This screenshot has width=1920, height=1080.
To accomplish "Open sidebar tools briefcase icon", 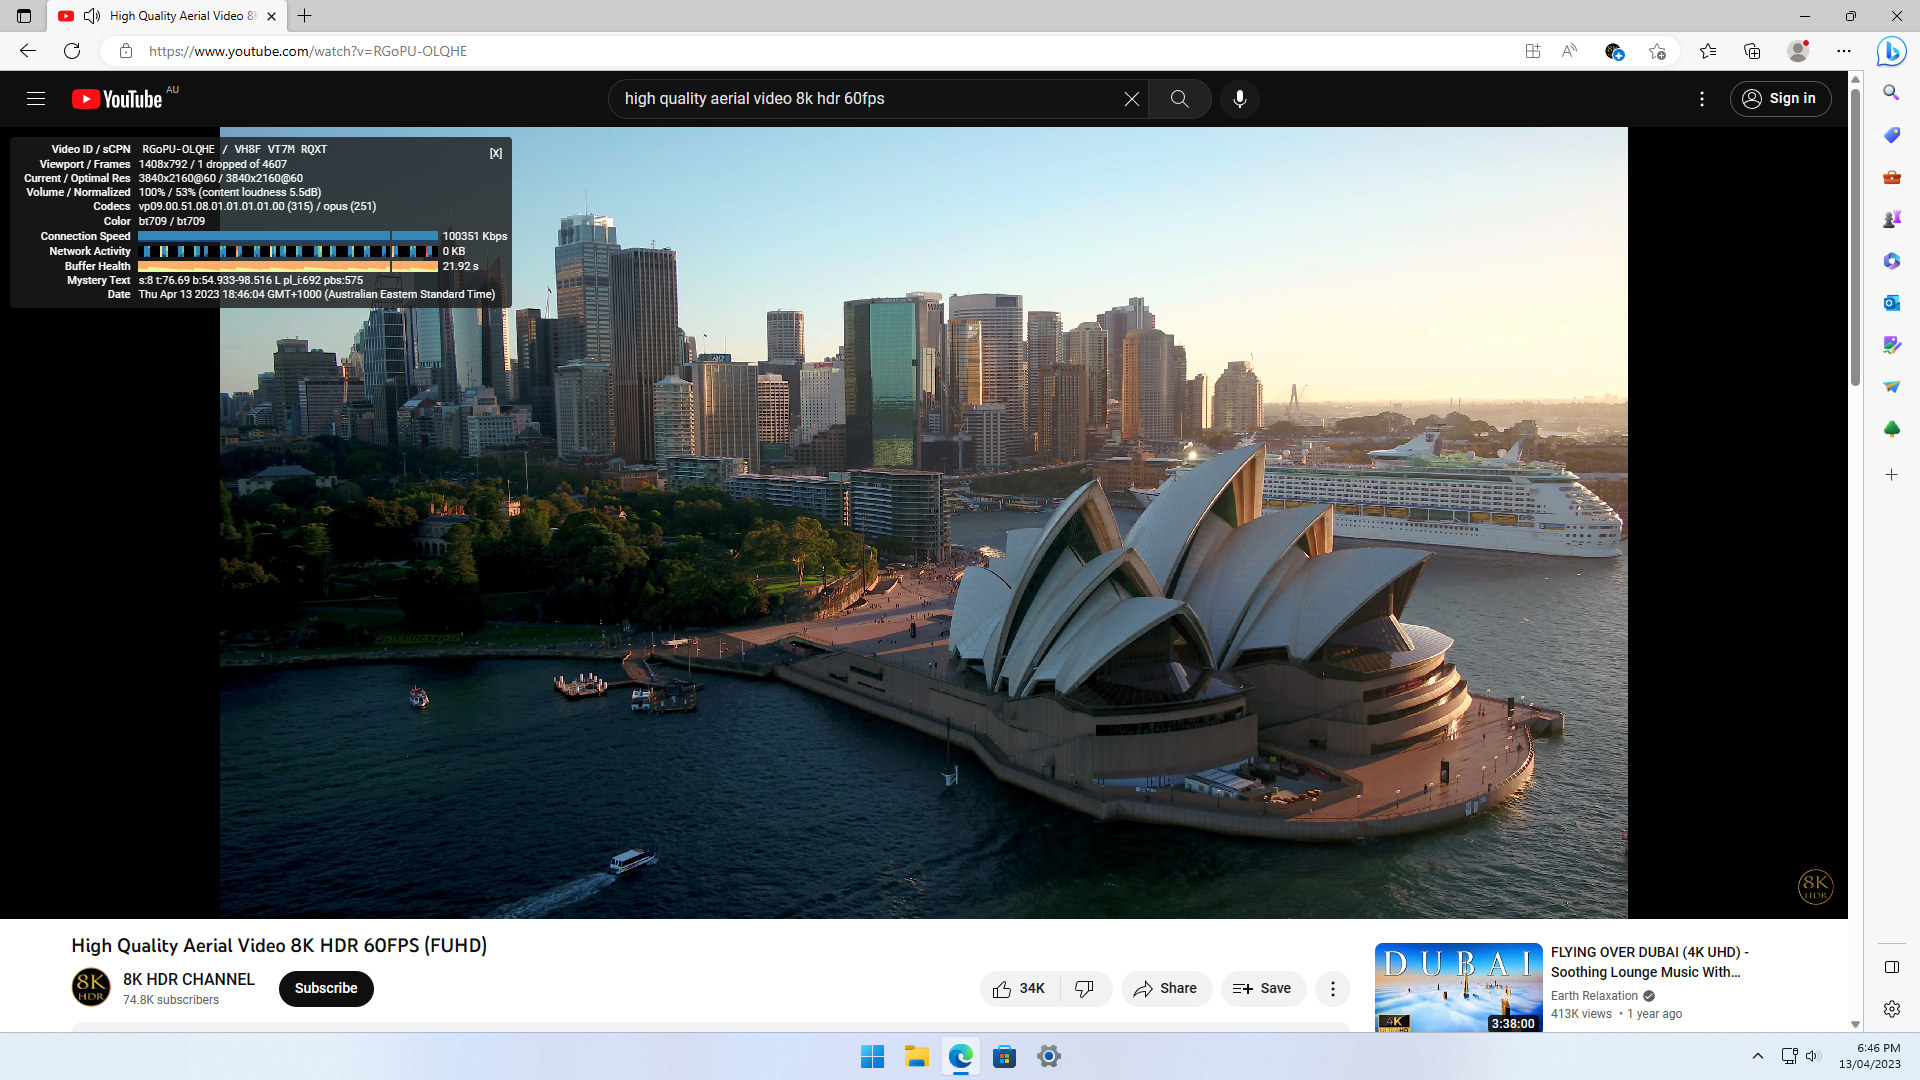I will click(1891, 177).
